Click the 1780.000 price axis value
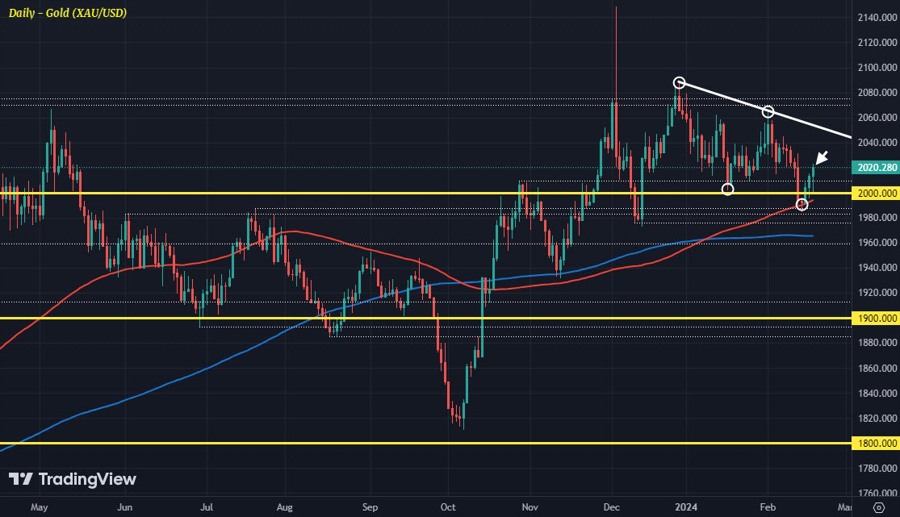This screenshot has width=900, height=517. (x=877, y=468)
